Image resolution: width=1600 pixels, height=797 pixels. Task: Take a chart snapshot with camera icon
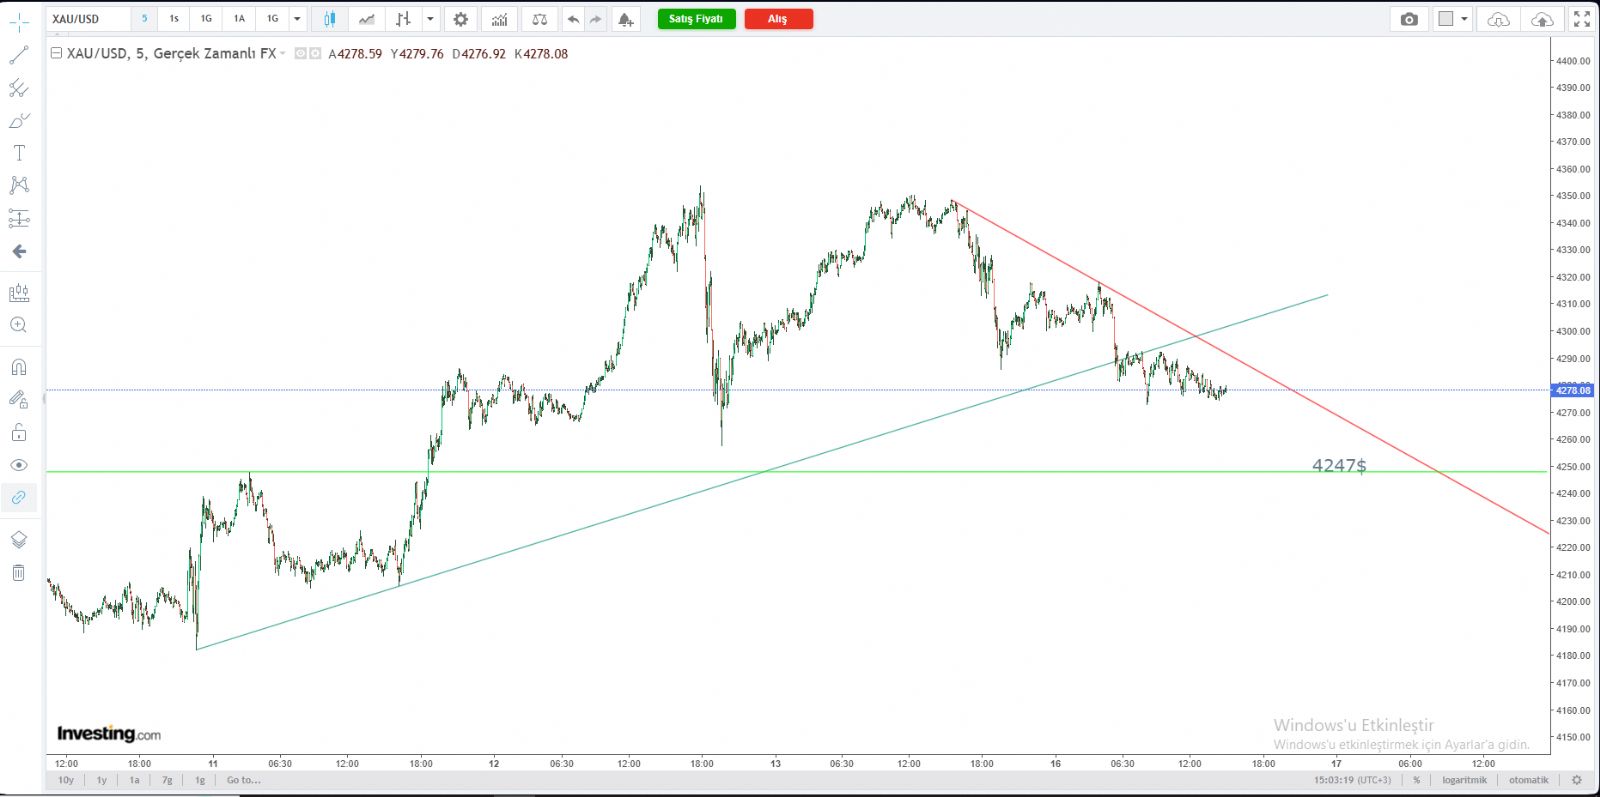click(x=1409, y=19)
